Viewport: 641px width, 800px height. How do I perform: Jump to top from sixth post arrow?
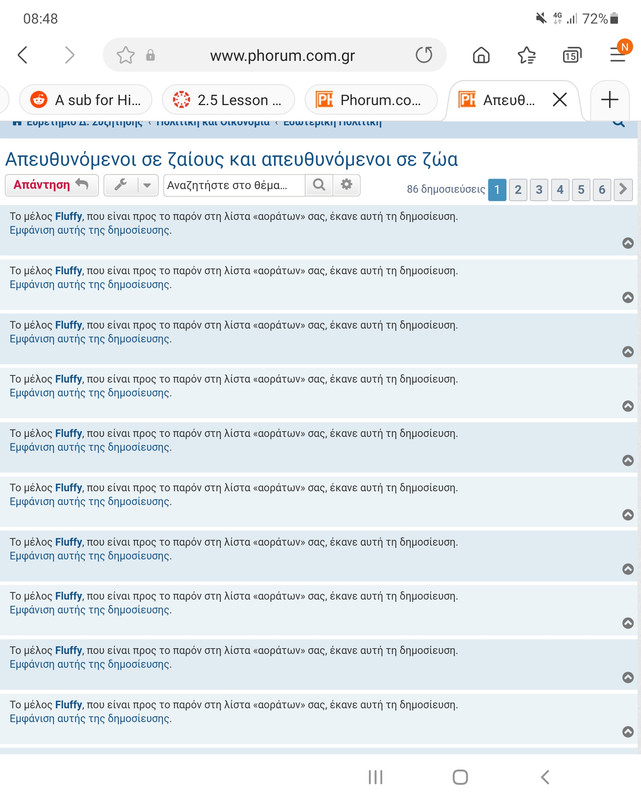click(x=628, y=514)
